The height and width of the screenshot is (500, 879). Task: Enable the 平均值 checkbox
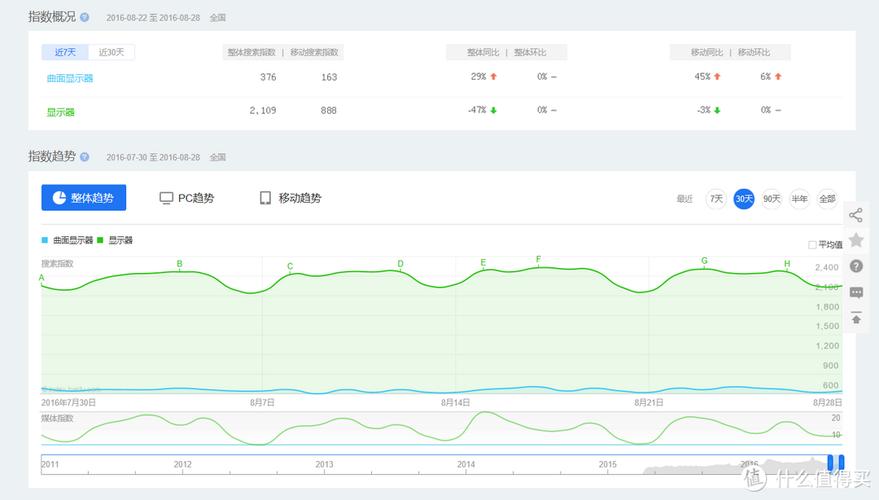point(812,244)
